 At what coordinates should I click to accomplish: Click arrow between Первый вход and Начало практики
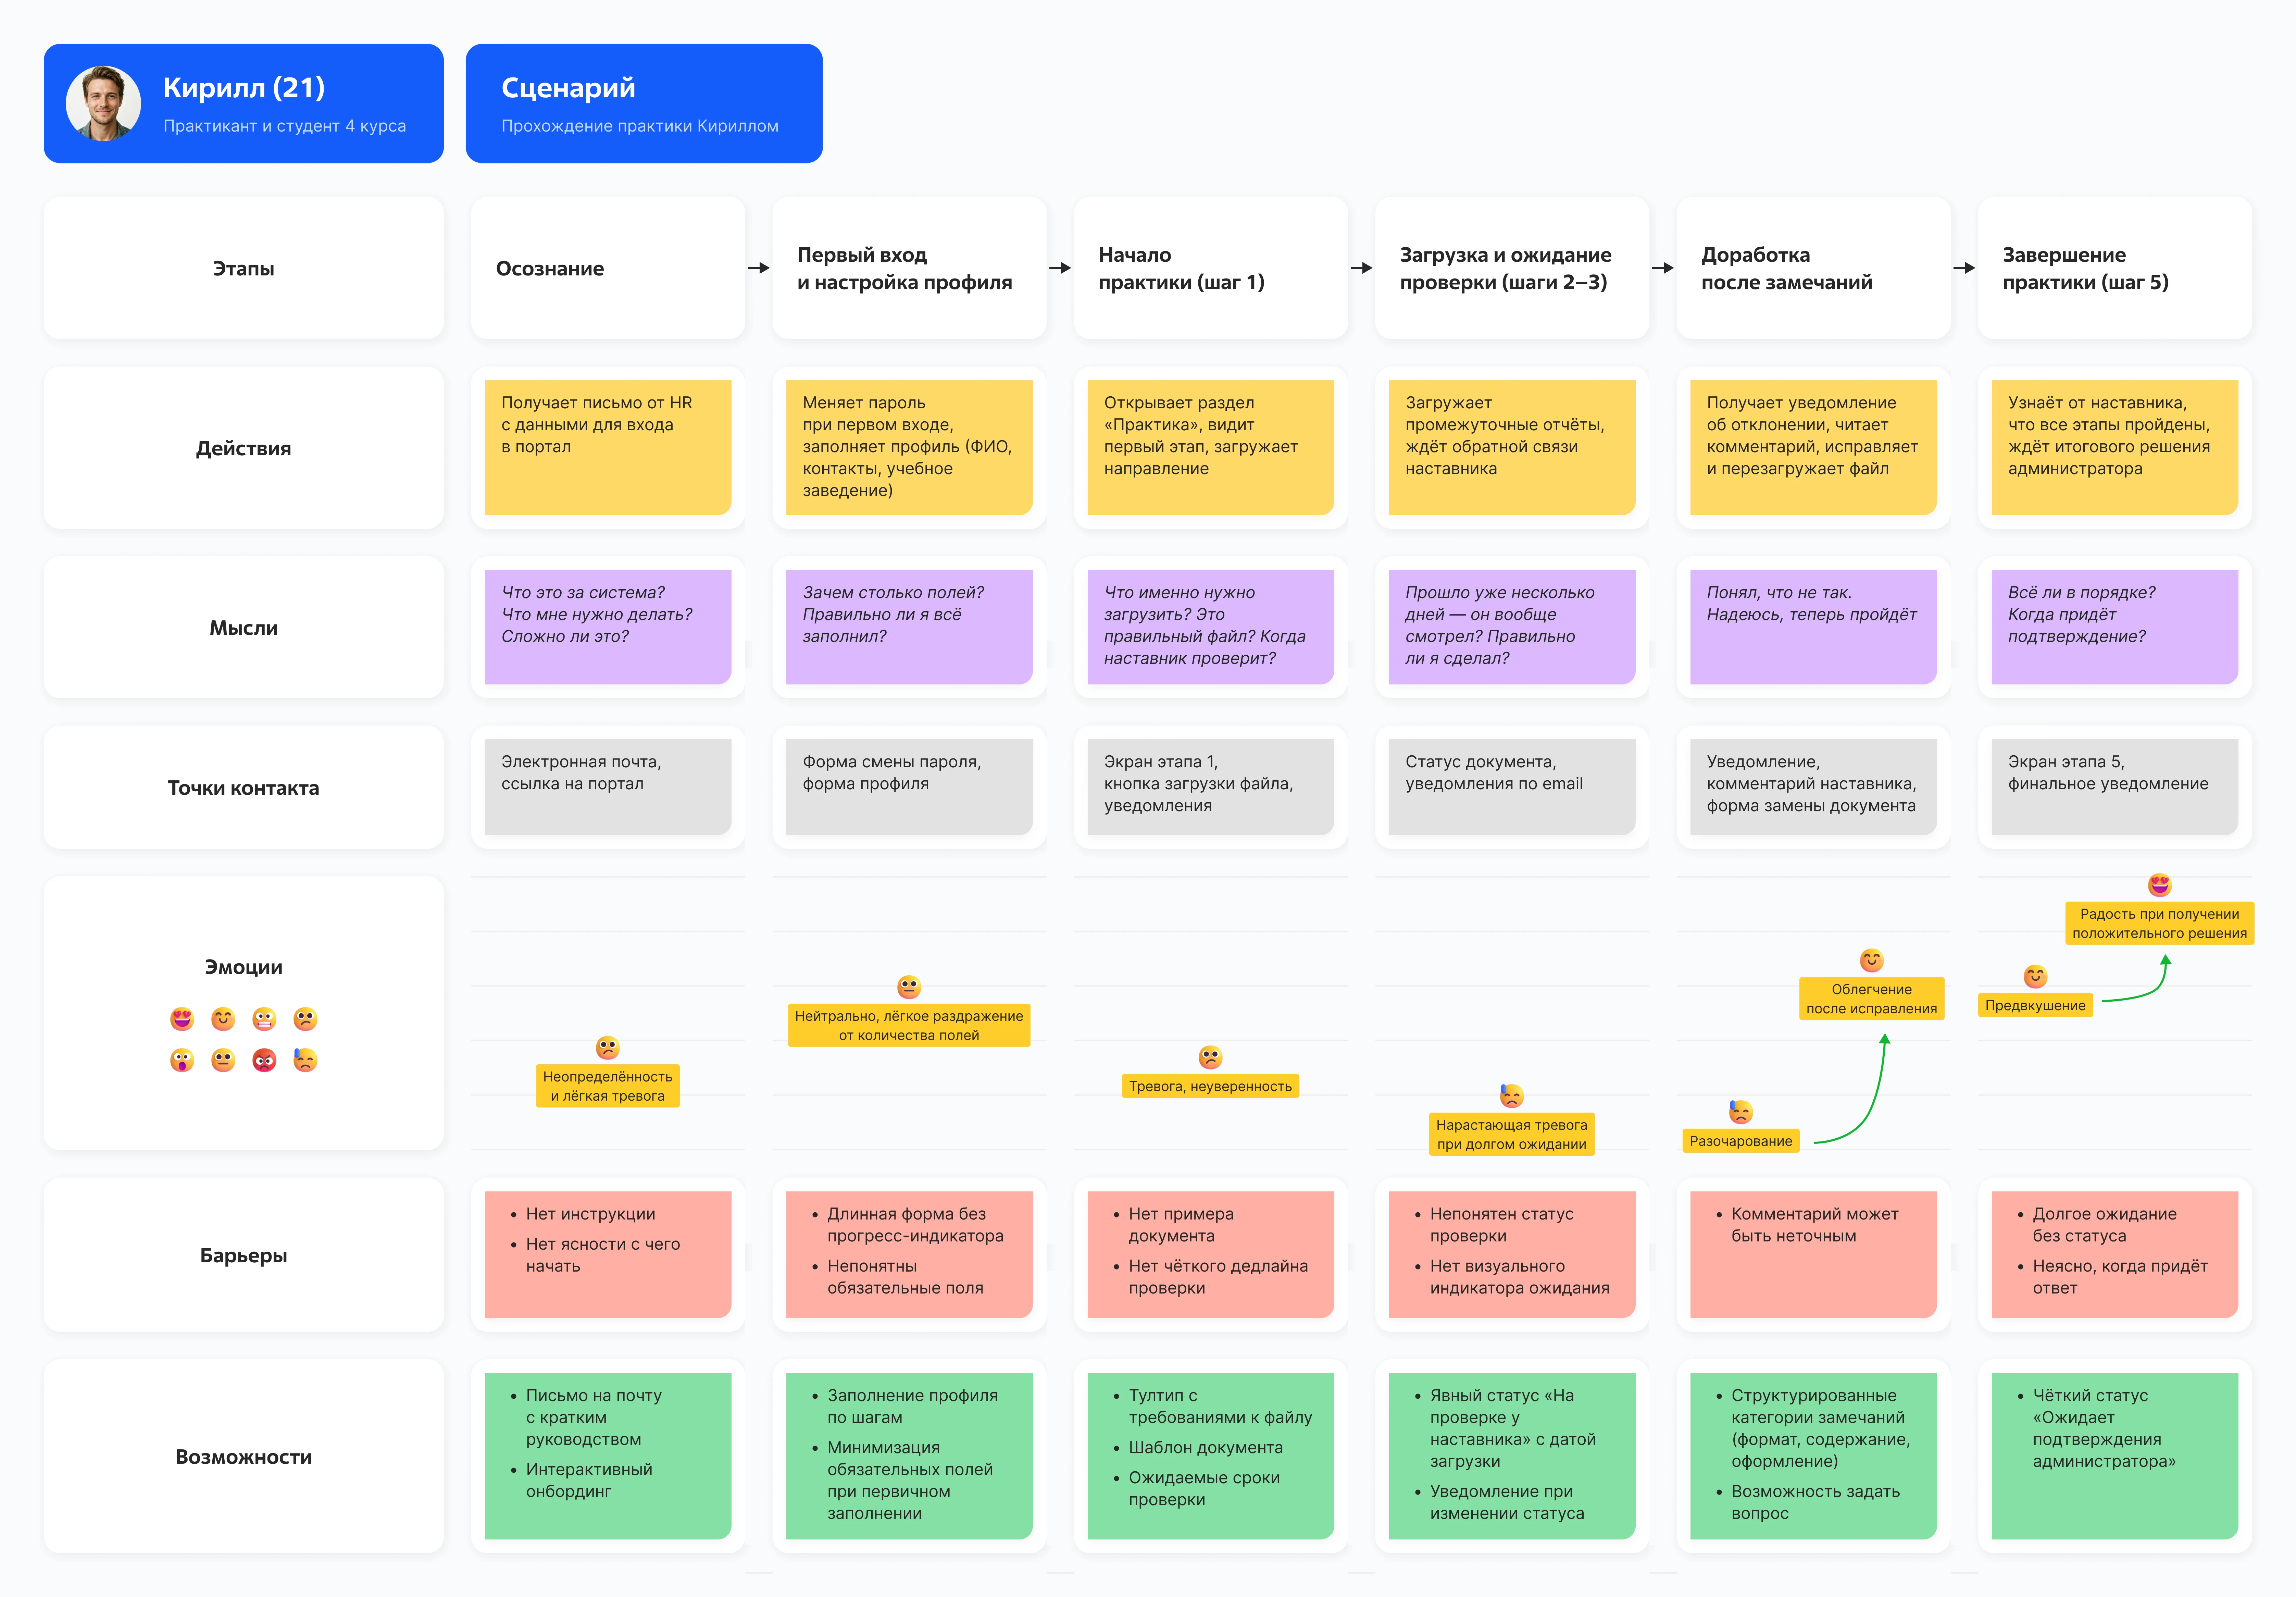coord(1060,268)
